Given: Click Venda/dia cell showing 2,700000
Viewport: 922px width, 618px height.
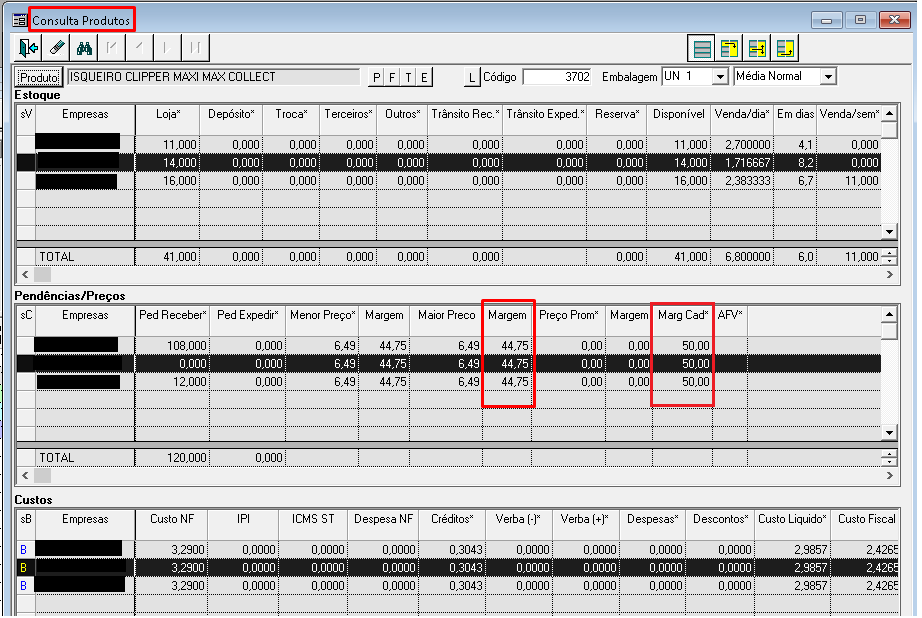Looking at the screenshot, I should pos(741,145).
